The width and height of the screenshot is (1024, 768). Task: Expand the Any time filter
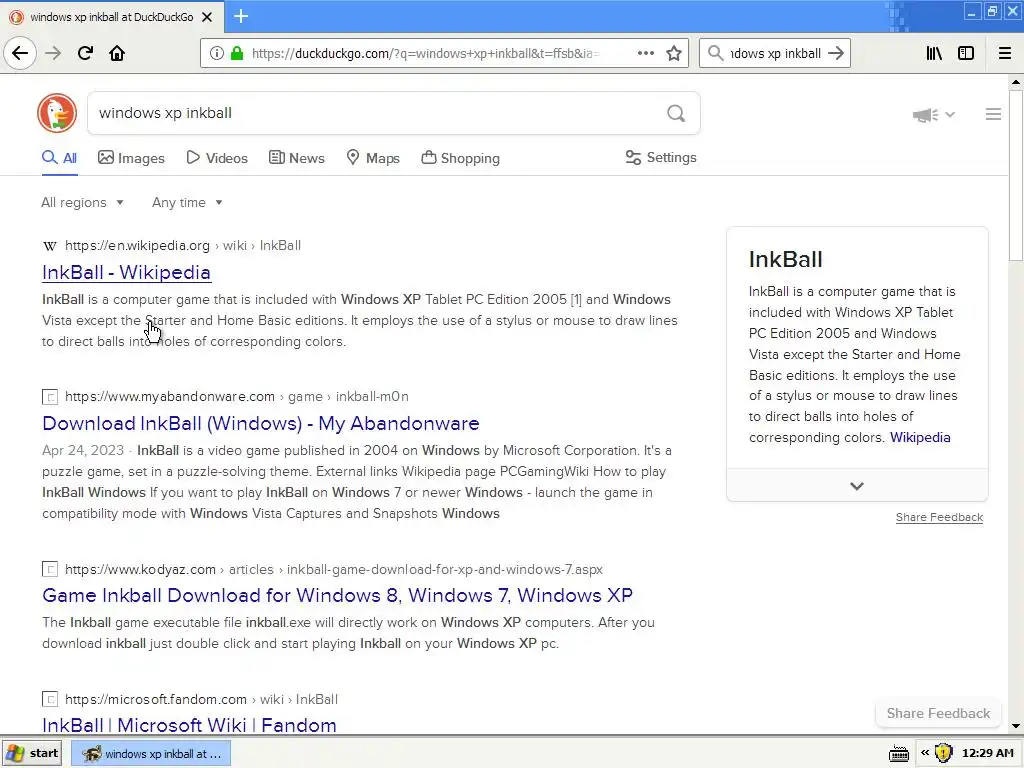tap(187, 202)
